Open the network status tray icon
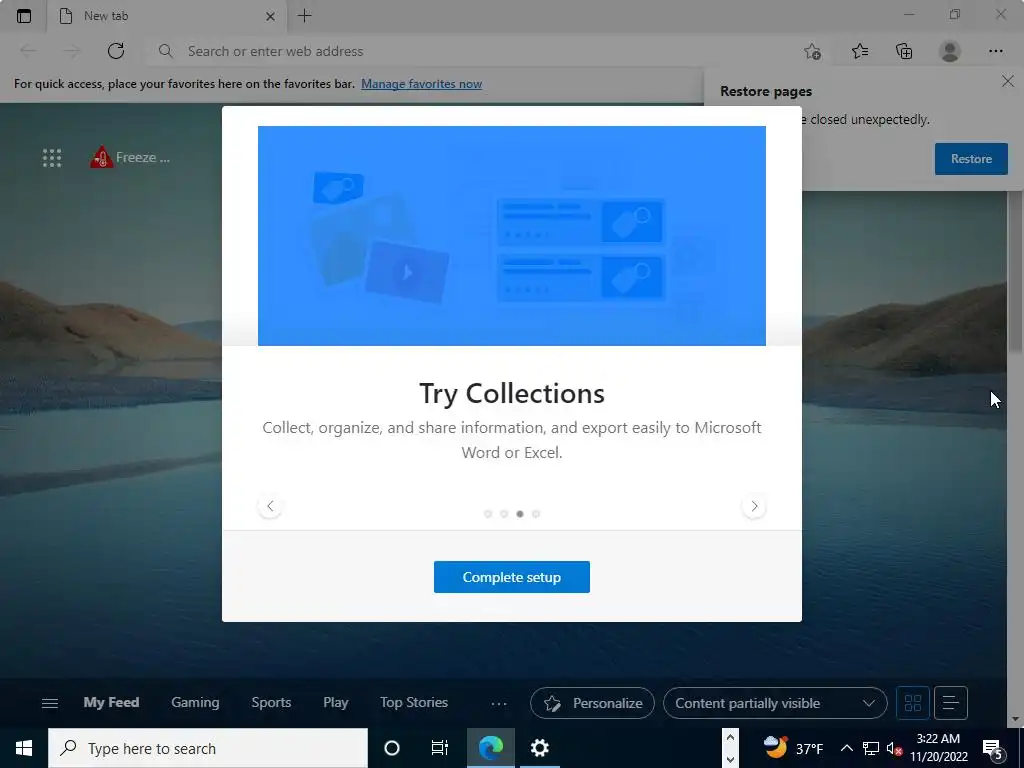1024x768 pixels. click(871, 748)
